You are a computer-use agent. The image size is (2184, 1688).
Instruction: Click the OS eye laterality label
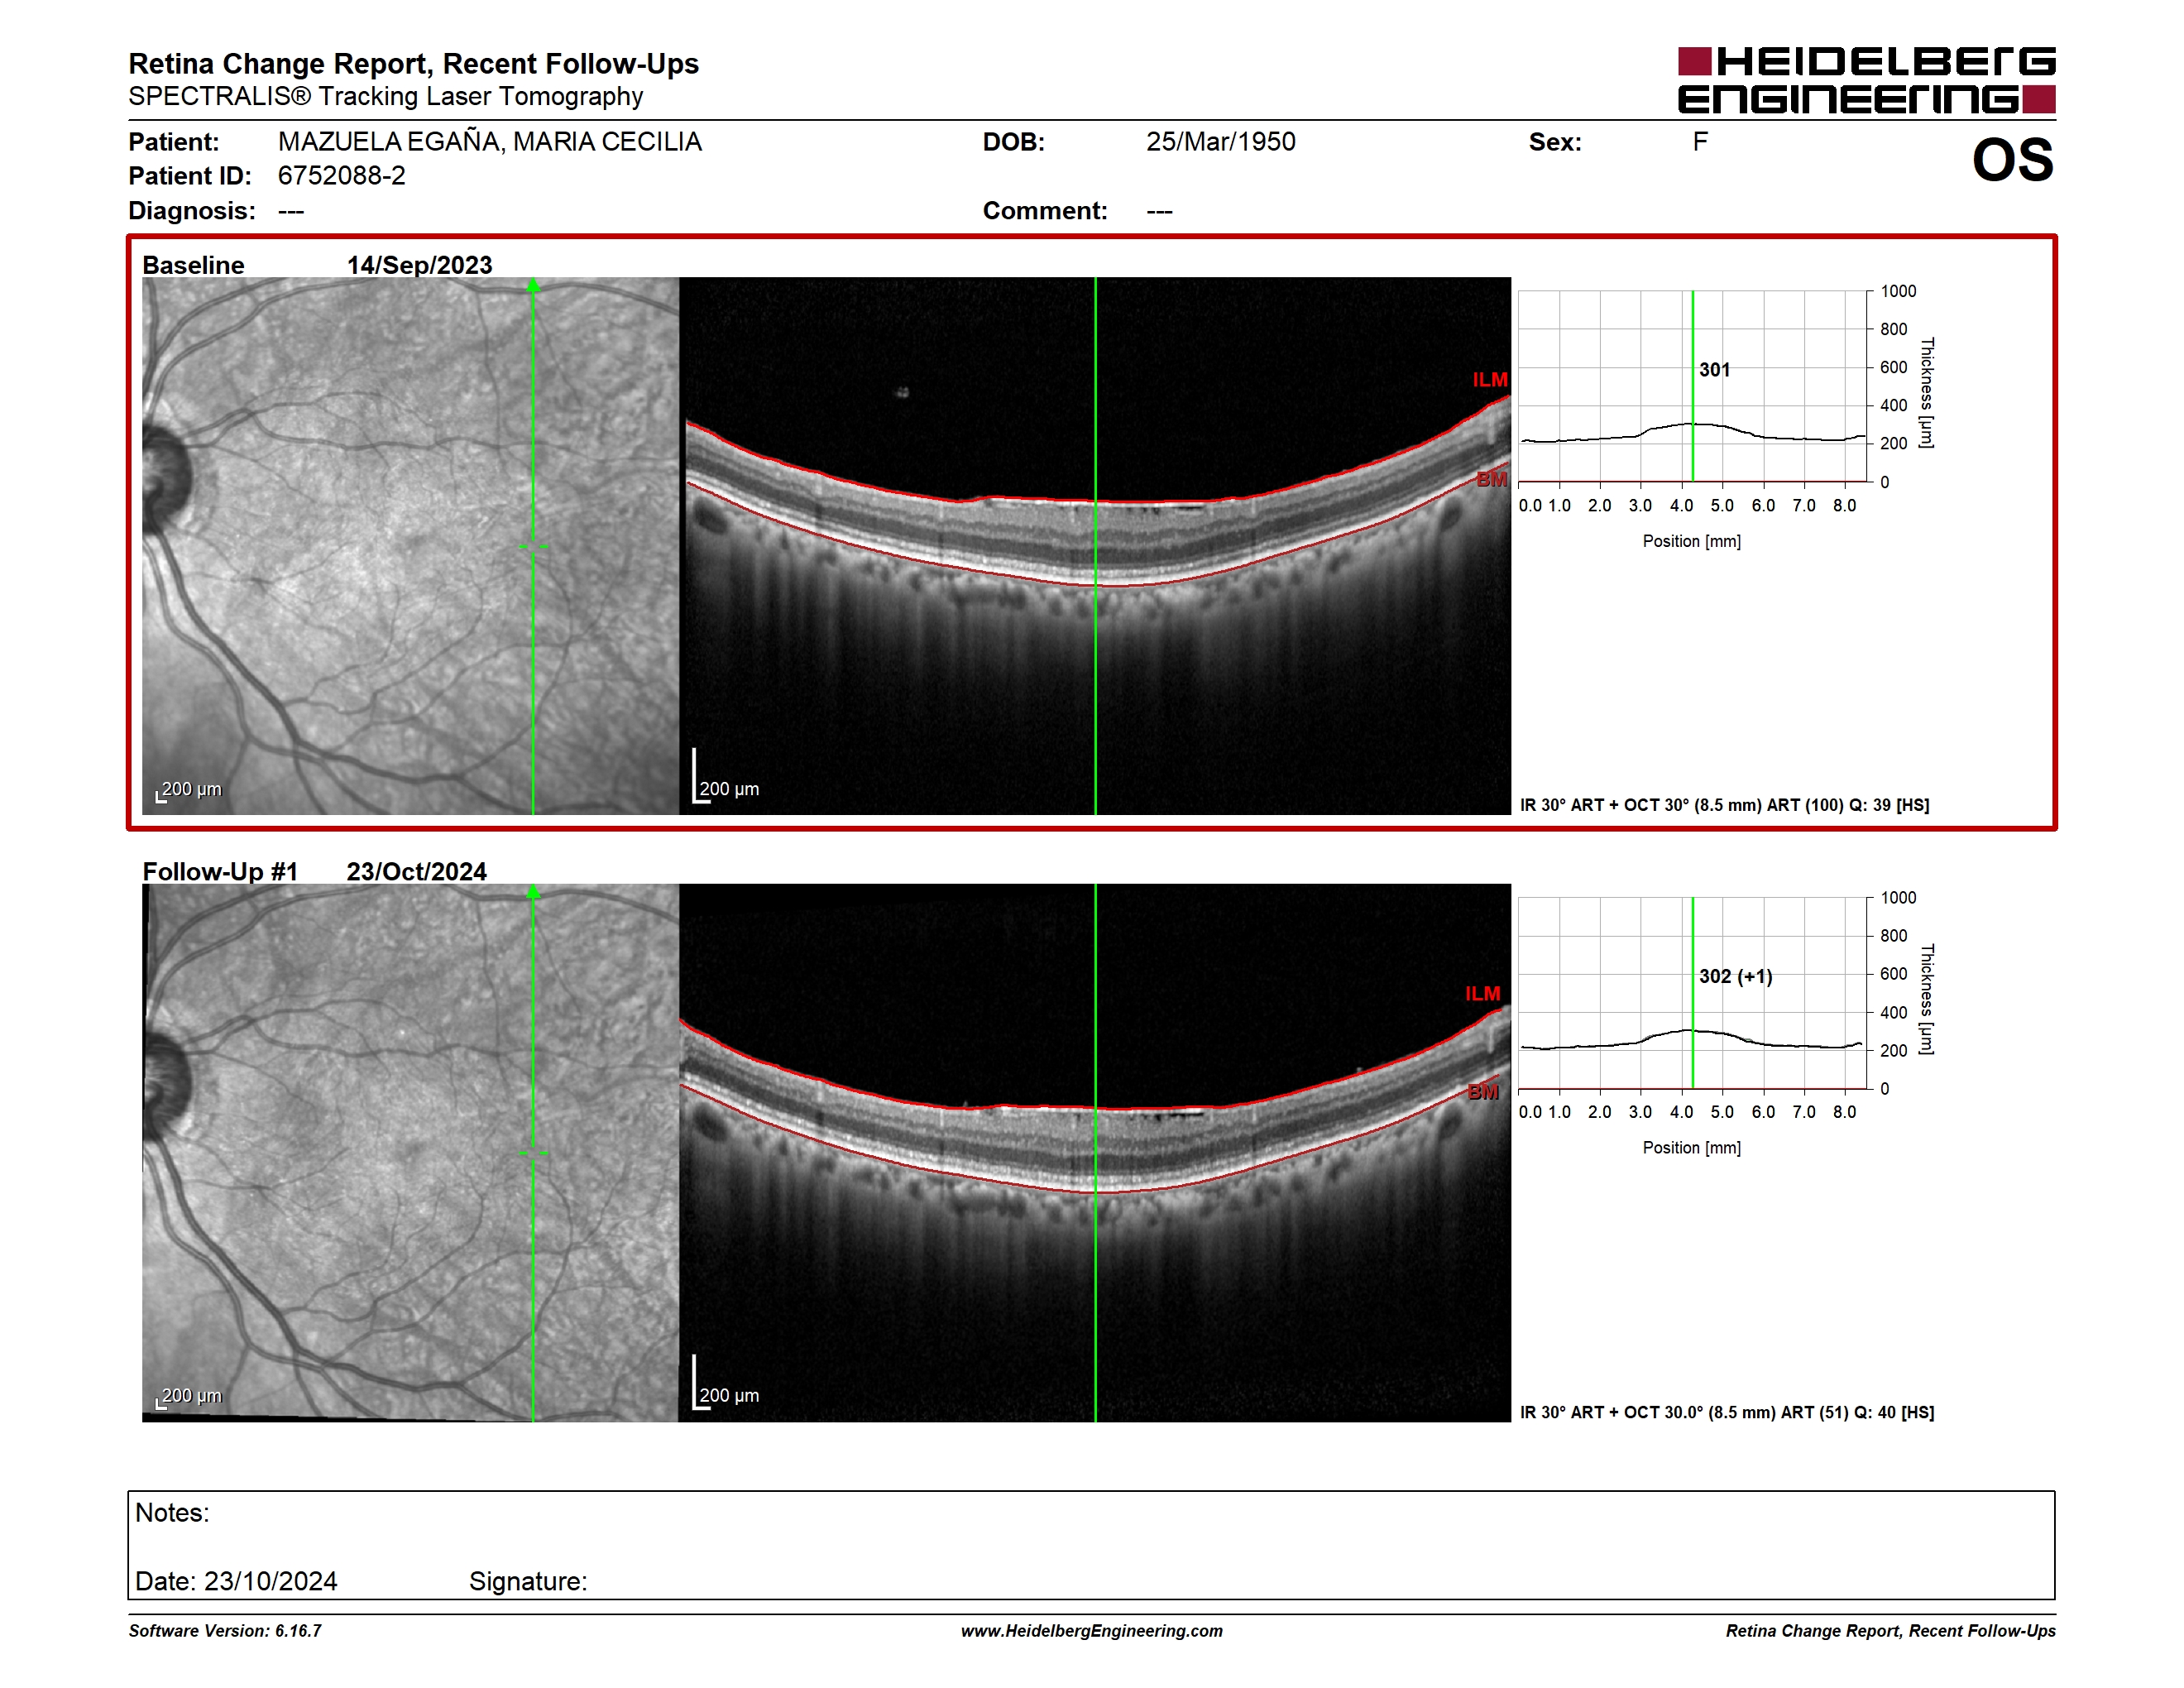pyautogui.click(x=2012, y=160)
